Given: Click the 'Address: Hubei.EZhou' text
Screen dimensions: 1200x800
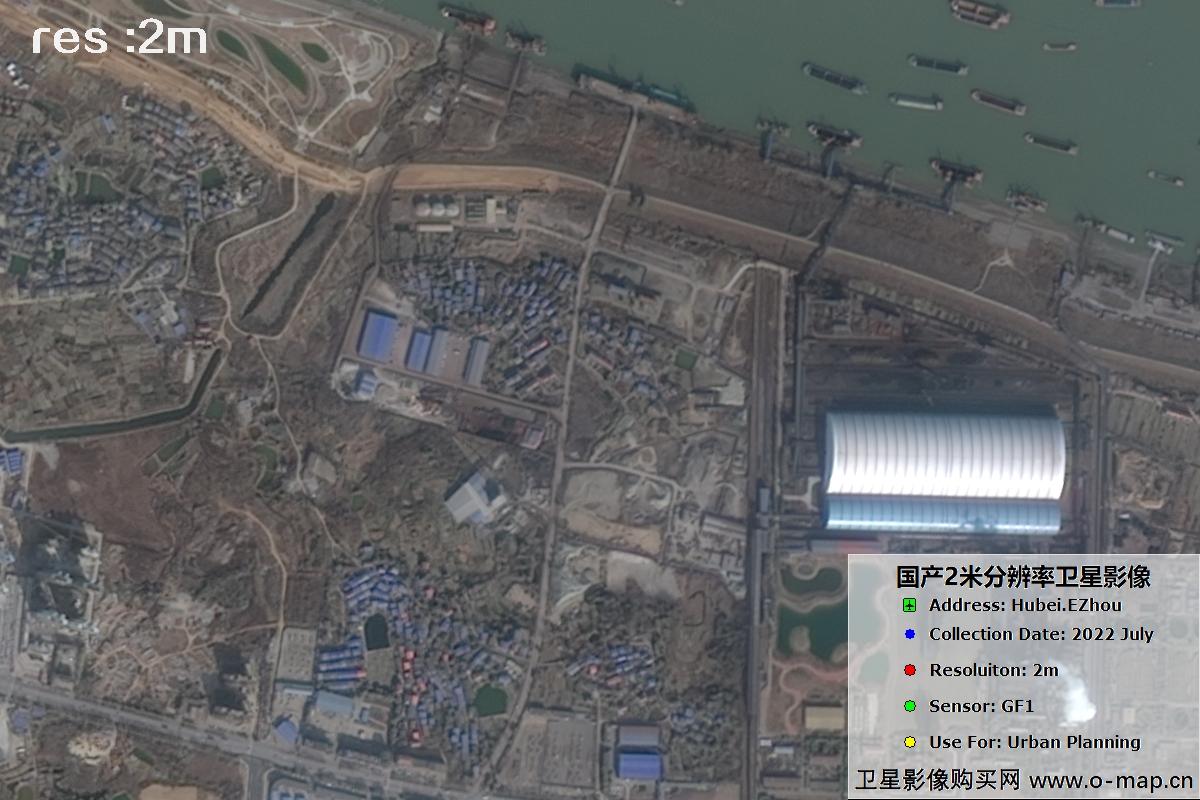Looking at the screenshot, I should [x=1025, y=605].
